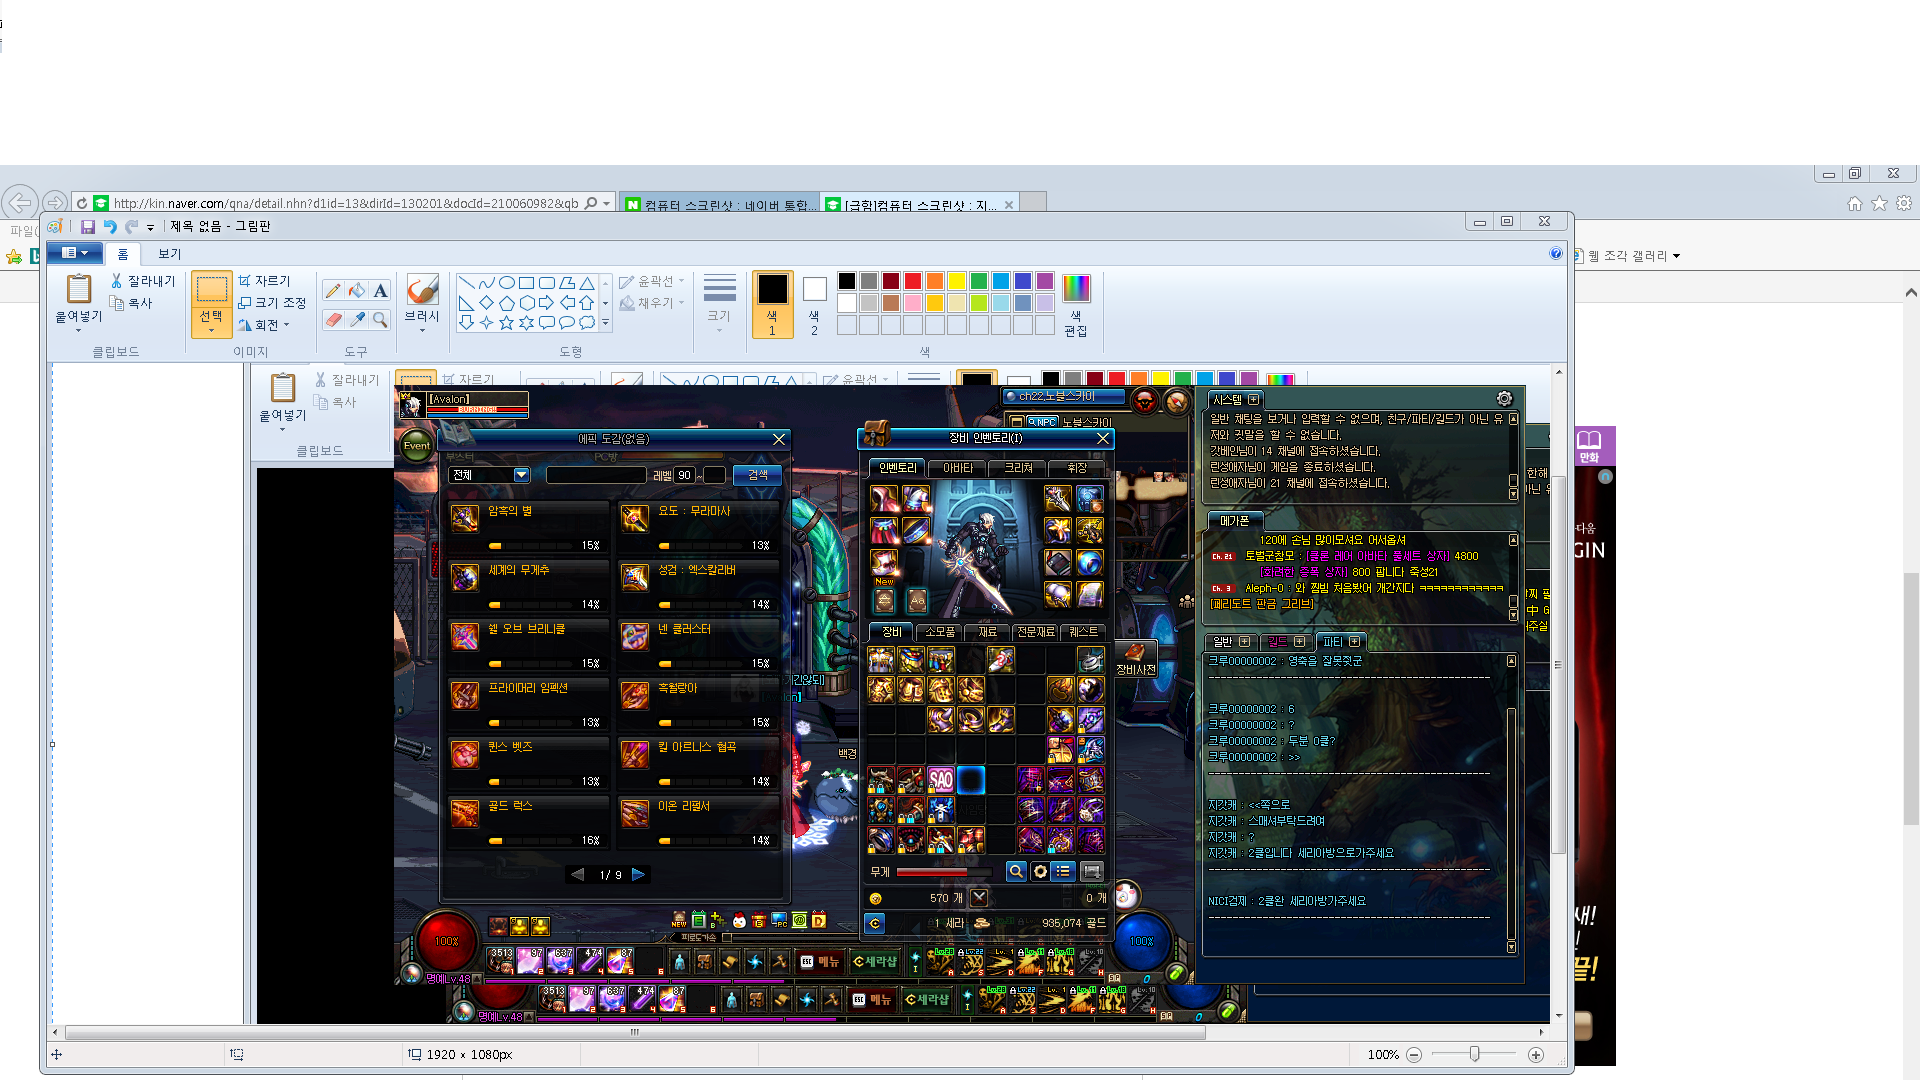
Task: Click the zoom in plus button
Action: point(1536,1055)
